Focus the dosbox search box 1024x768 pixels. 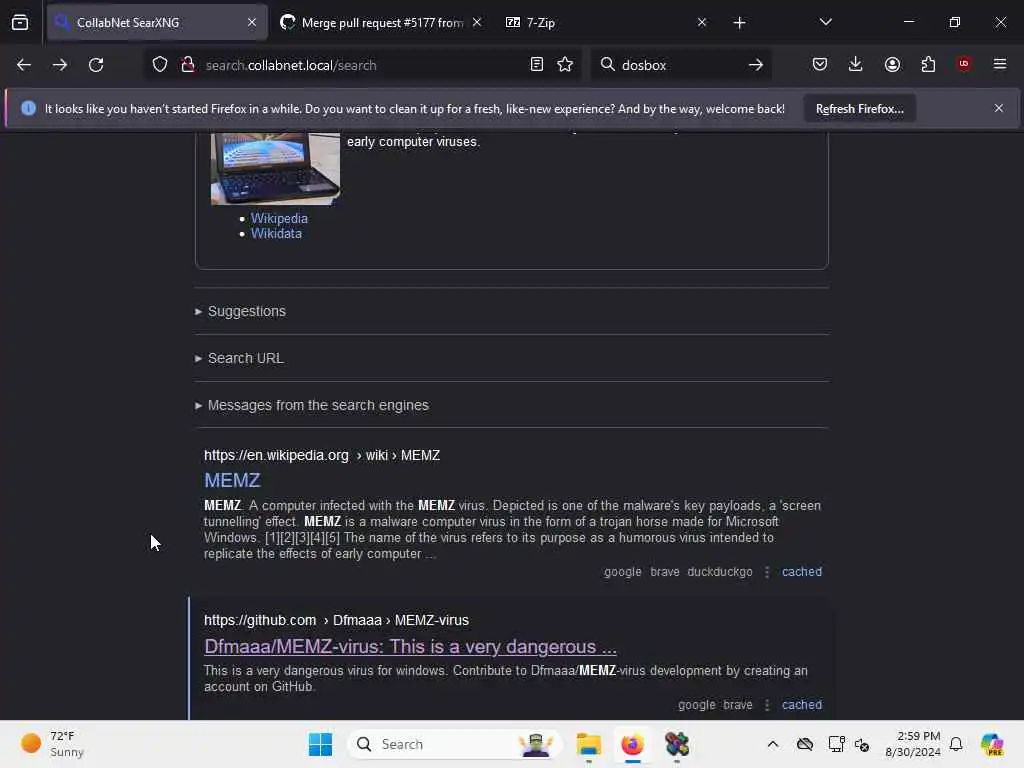pyautogui.click(x=679, y=65)
